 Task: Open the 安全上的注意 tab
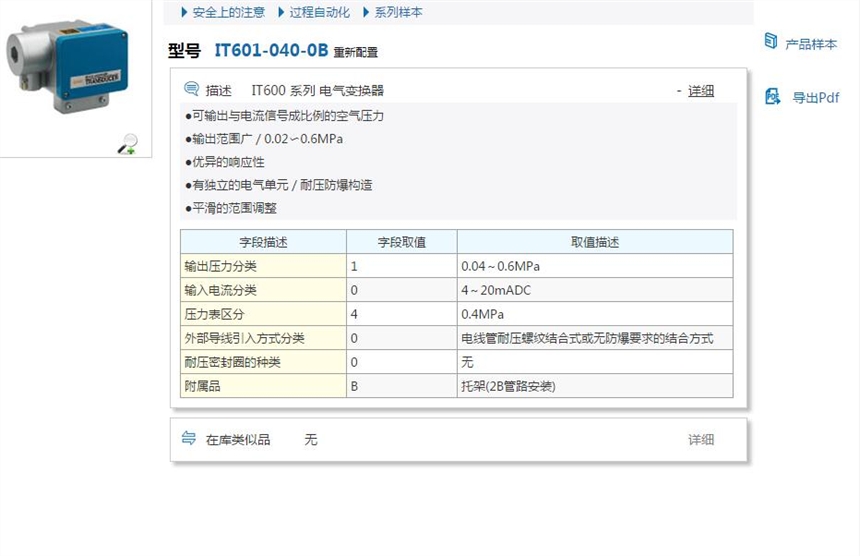pos(228,12)
